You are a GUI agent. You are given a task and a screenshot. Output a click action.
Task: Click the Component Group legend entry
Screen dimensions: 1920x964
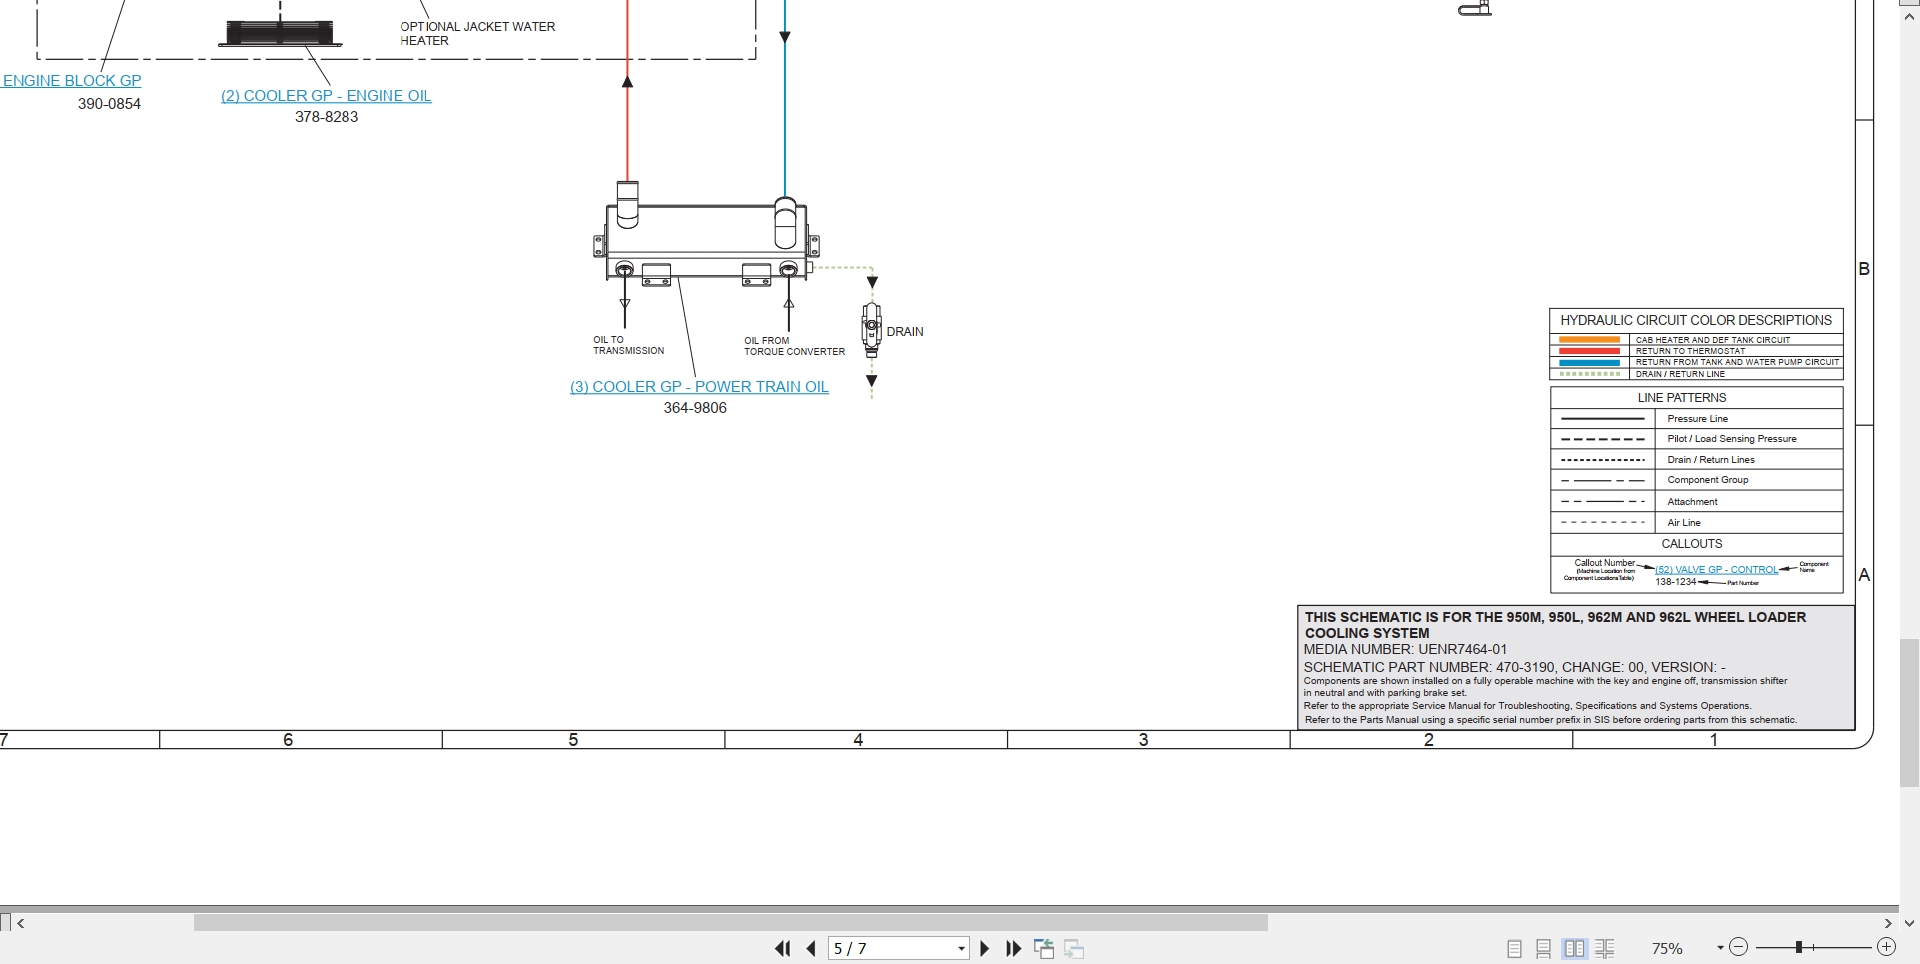1708,480
